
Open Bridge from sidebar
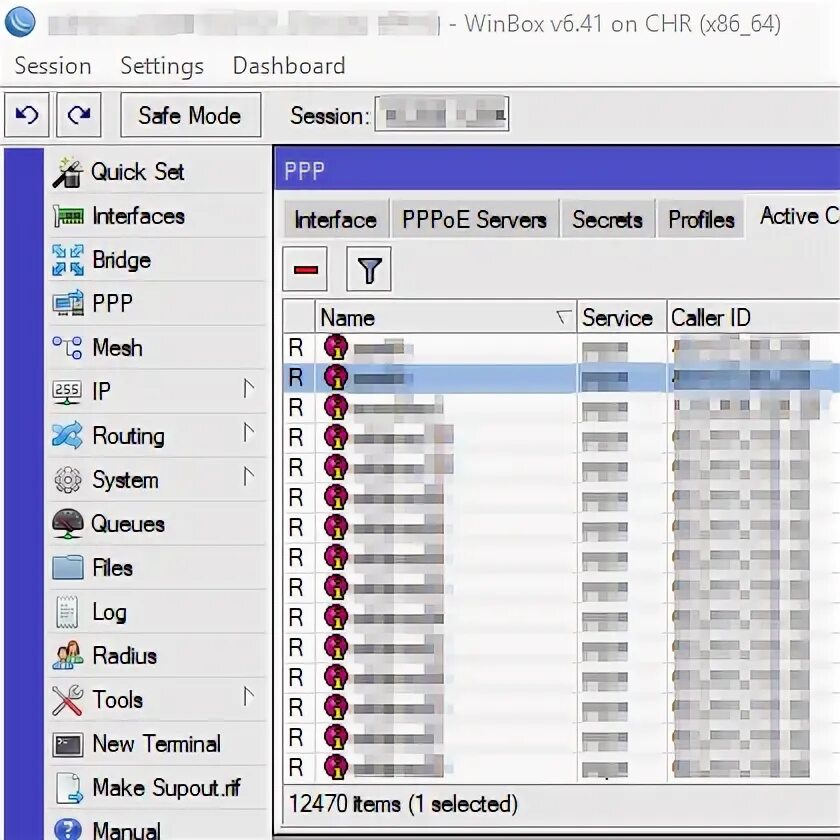(x=156, y=260)
